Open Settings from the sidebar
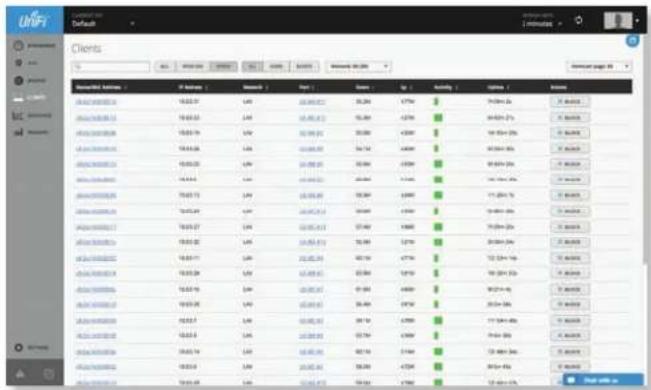 point(32,347)
